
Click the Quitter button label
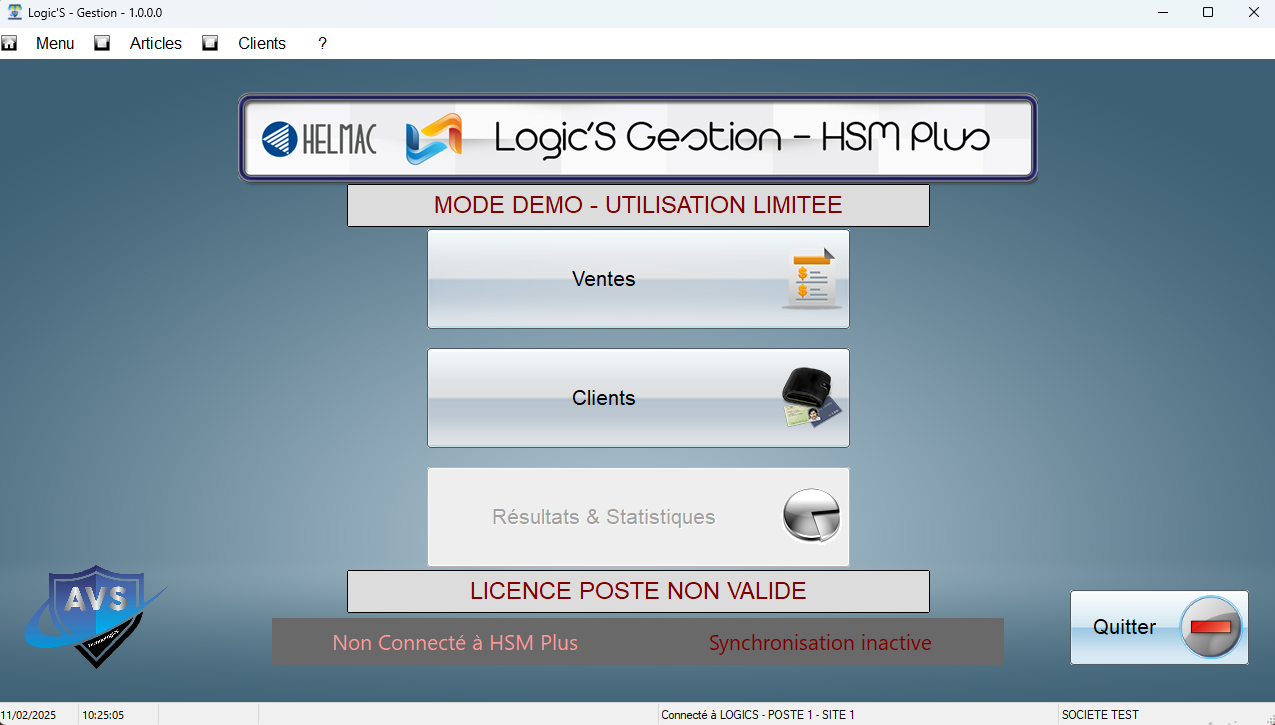1124,627
